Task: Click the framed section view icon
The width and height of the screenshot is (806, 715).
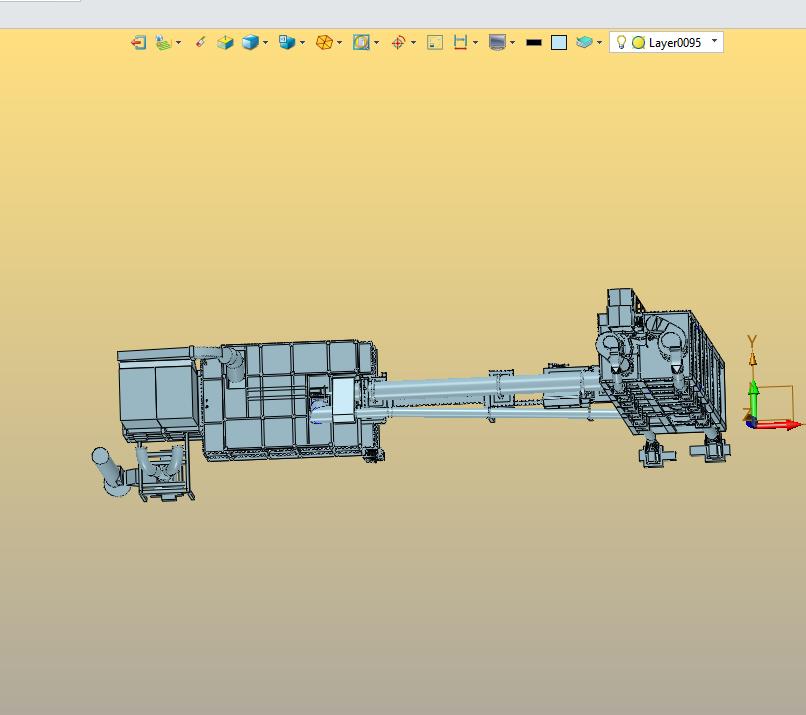Action: tap(361, 42)
